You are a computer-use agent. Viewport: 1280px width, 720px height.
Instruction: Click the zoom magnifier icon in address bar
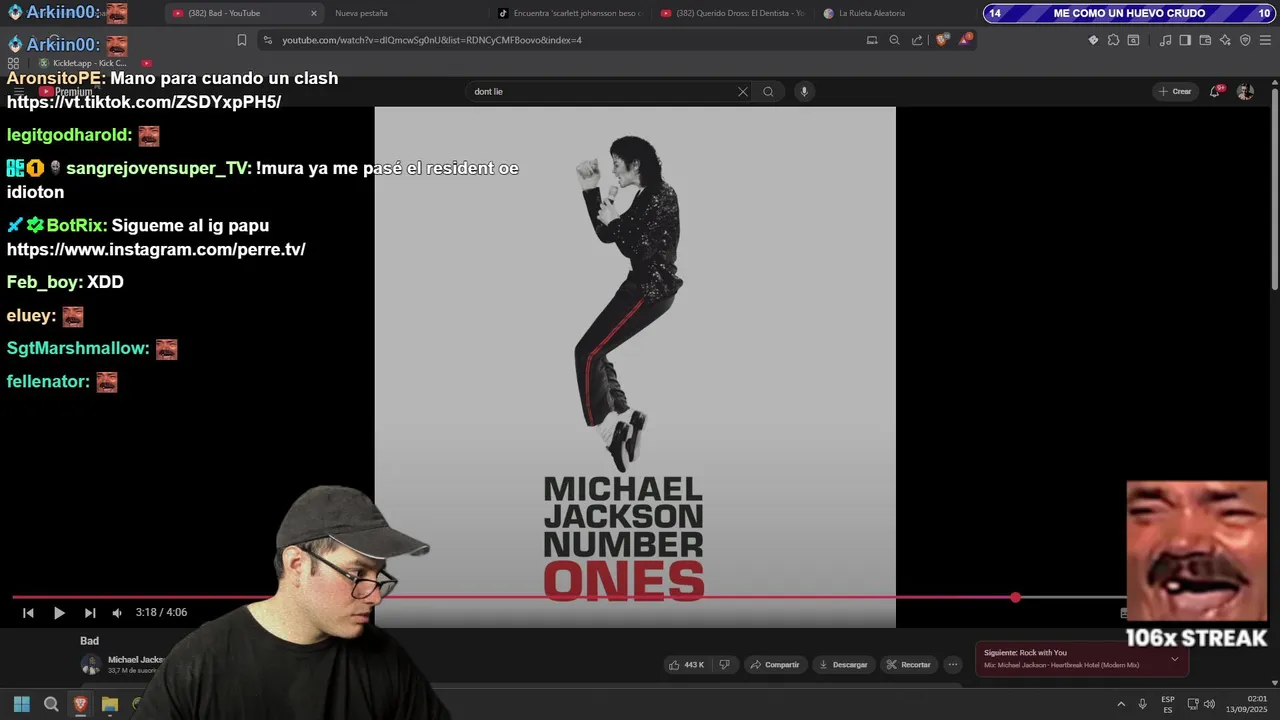[893, 40]
